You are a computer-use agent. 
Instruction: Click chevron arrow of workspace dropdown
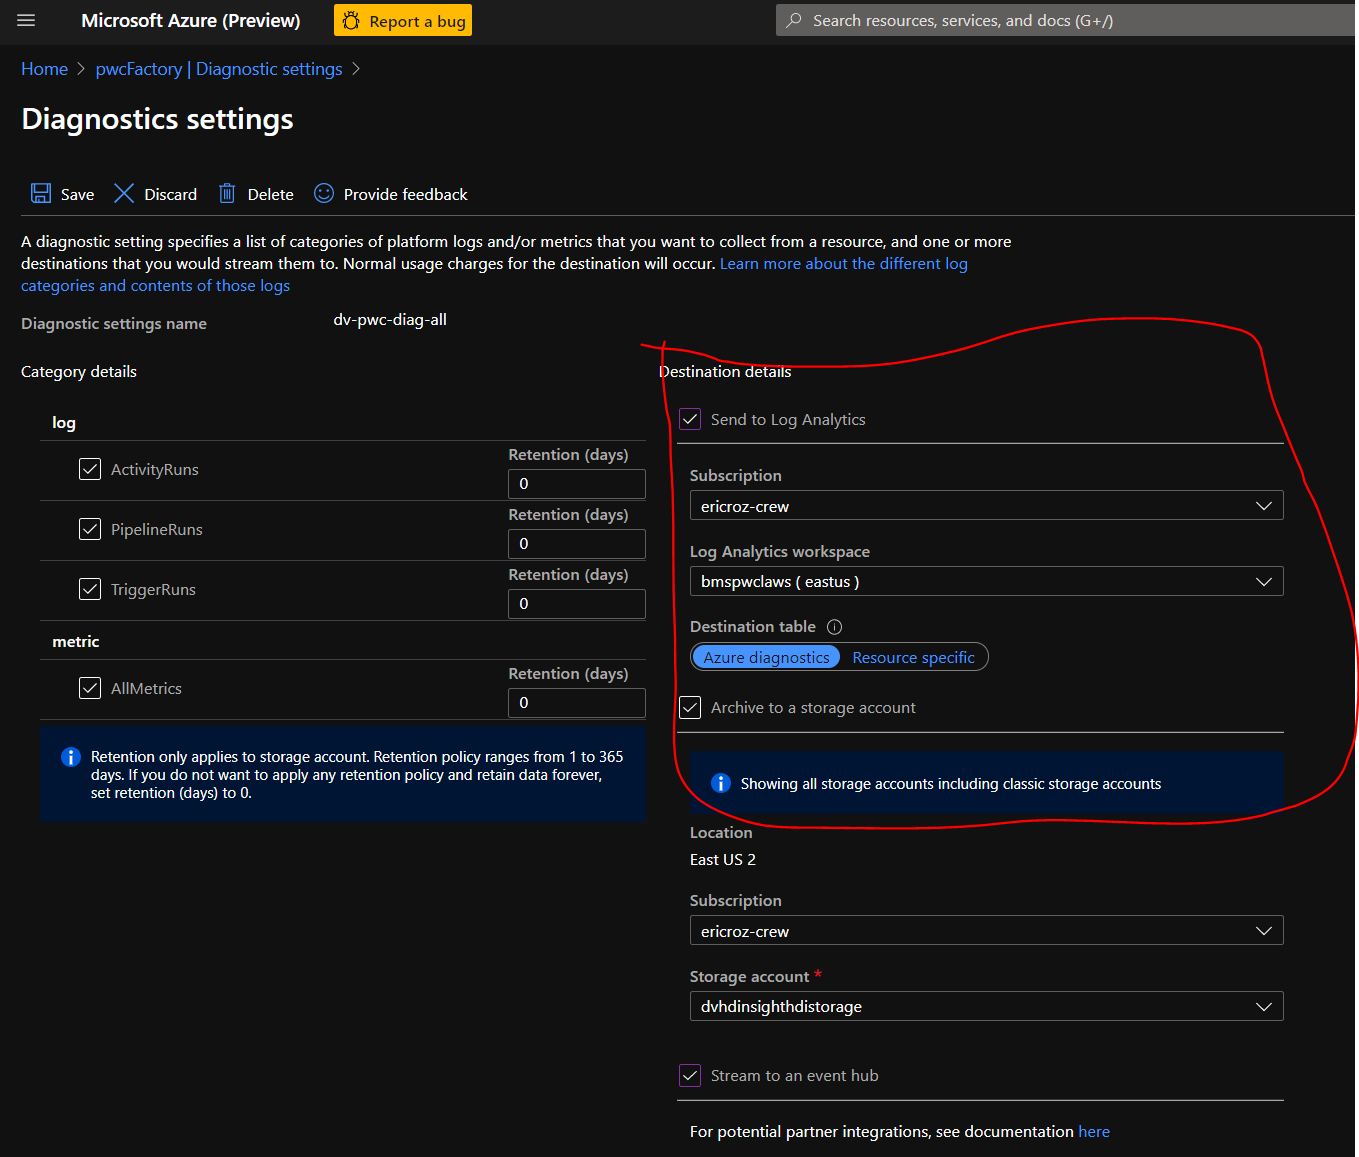(1264, 581)
